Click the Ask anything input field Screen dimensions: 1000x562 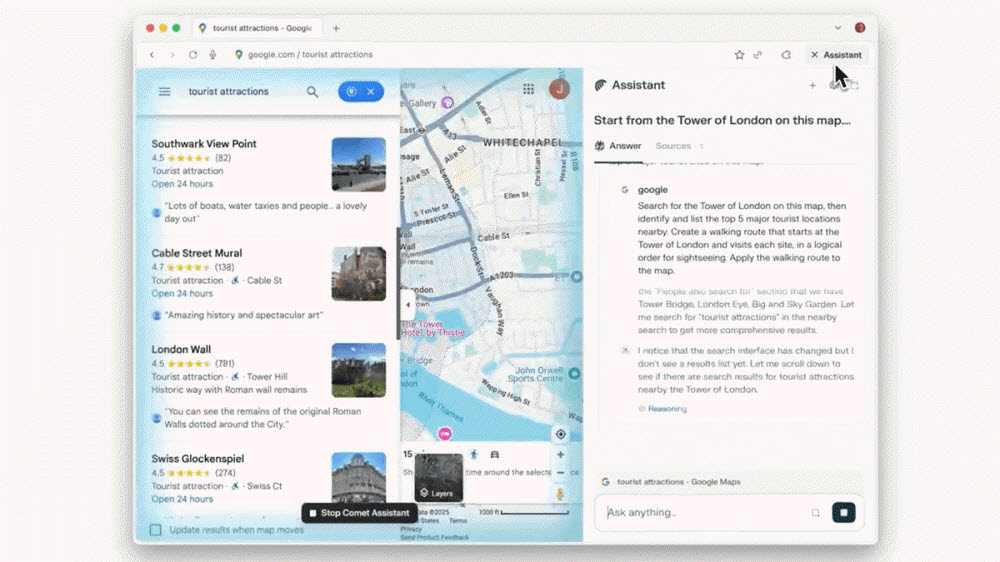click(700, 513)
